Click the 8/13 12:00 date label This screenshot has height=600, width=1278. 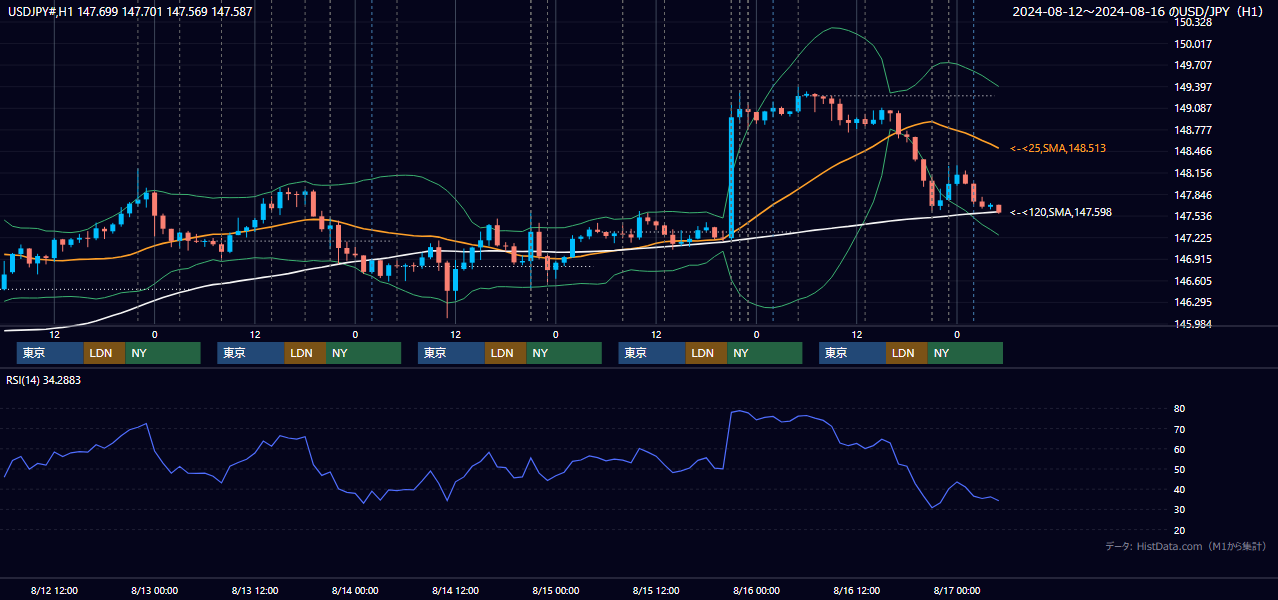pyautogui.click(x=255, y=591)
